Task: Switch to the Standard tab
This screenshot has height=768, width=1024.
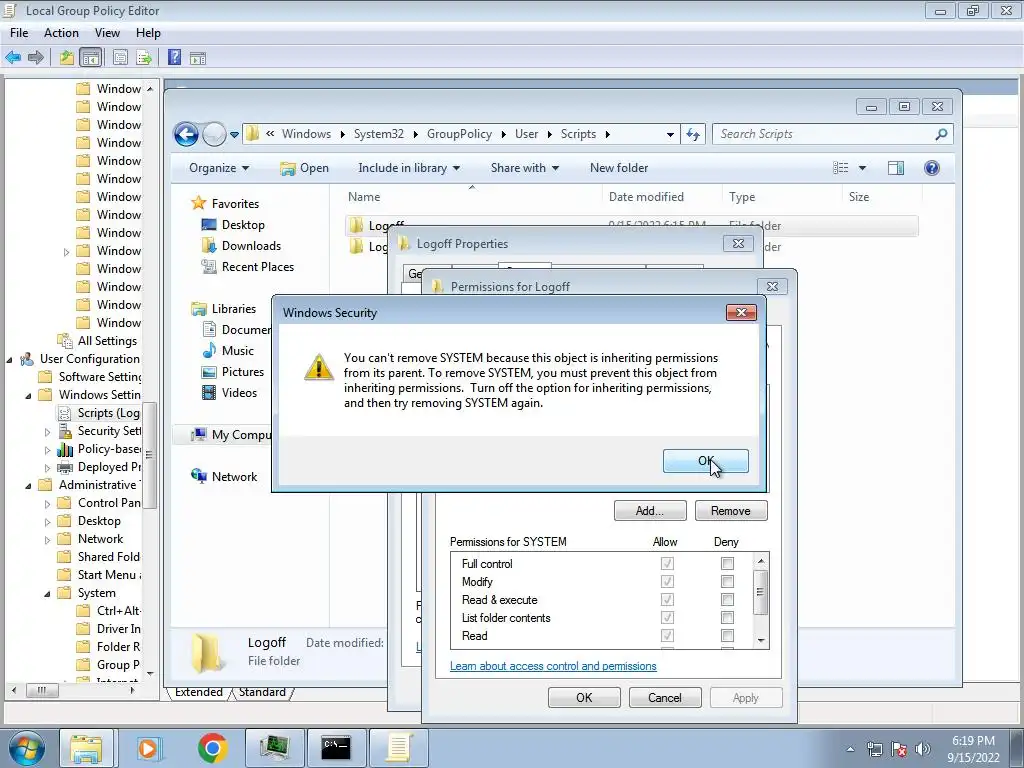Action: pos(263,692)
